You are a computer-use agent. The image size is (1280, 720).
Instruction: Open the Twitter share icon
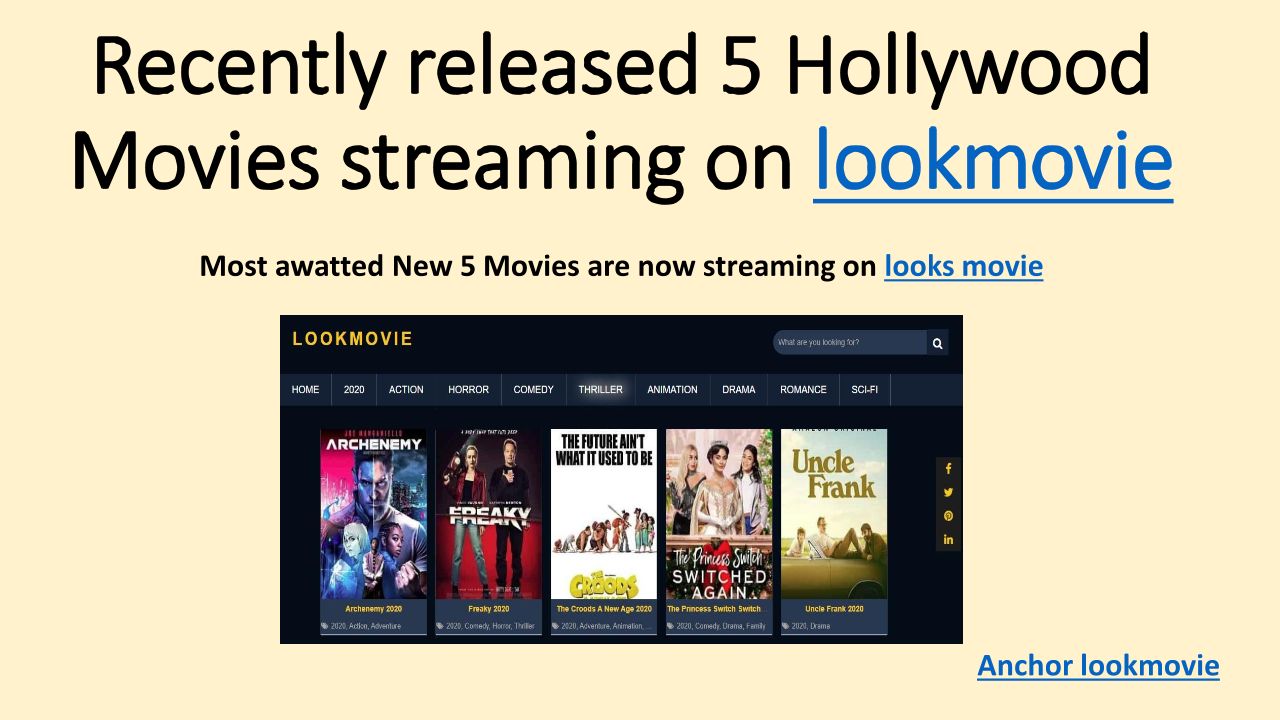pos(948,493)
